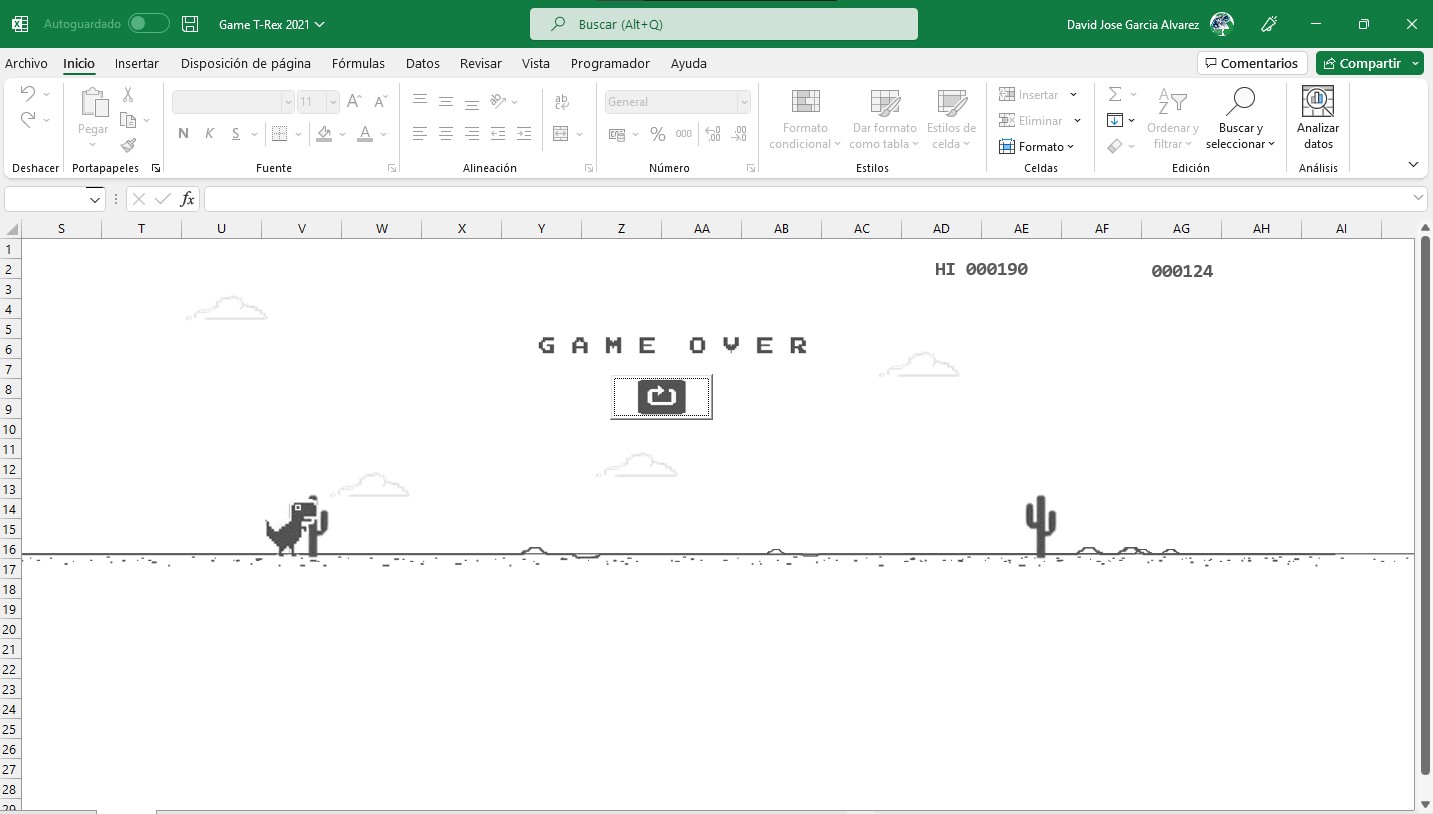The width and height of the screenshot is (1433, 814).
Task: Click the thousands separator 000 icon
Action: coord(684,133)
